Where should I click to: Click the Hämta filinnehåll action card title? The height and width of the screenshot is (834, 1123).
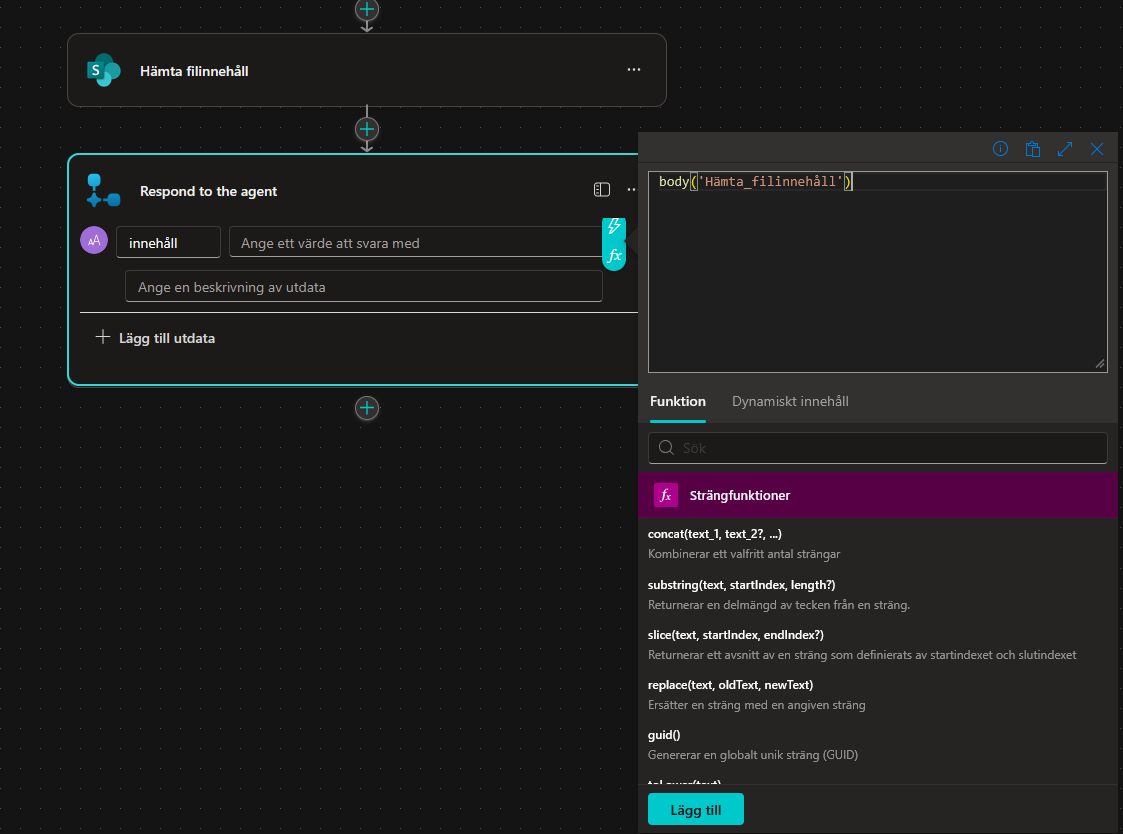(194, 71)
